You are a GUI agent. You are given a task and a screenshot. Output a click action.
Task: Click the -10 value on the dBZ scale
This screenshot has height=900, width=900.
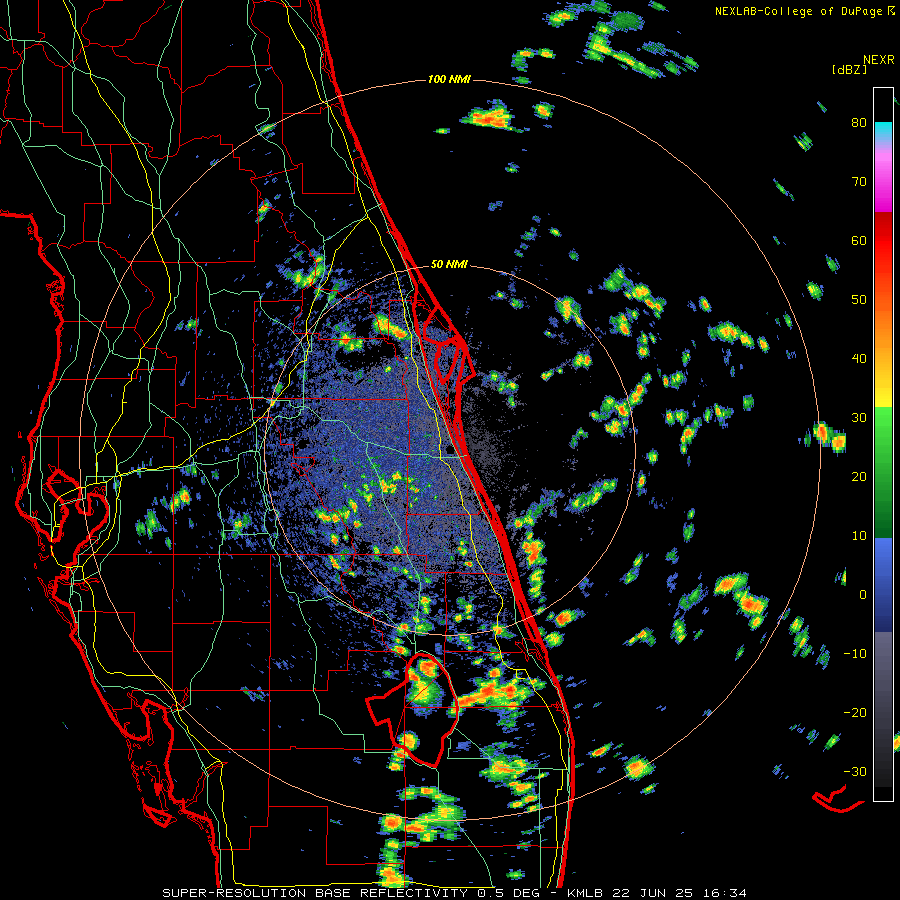click(x=855, y=654)
